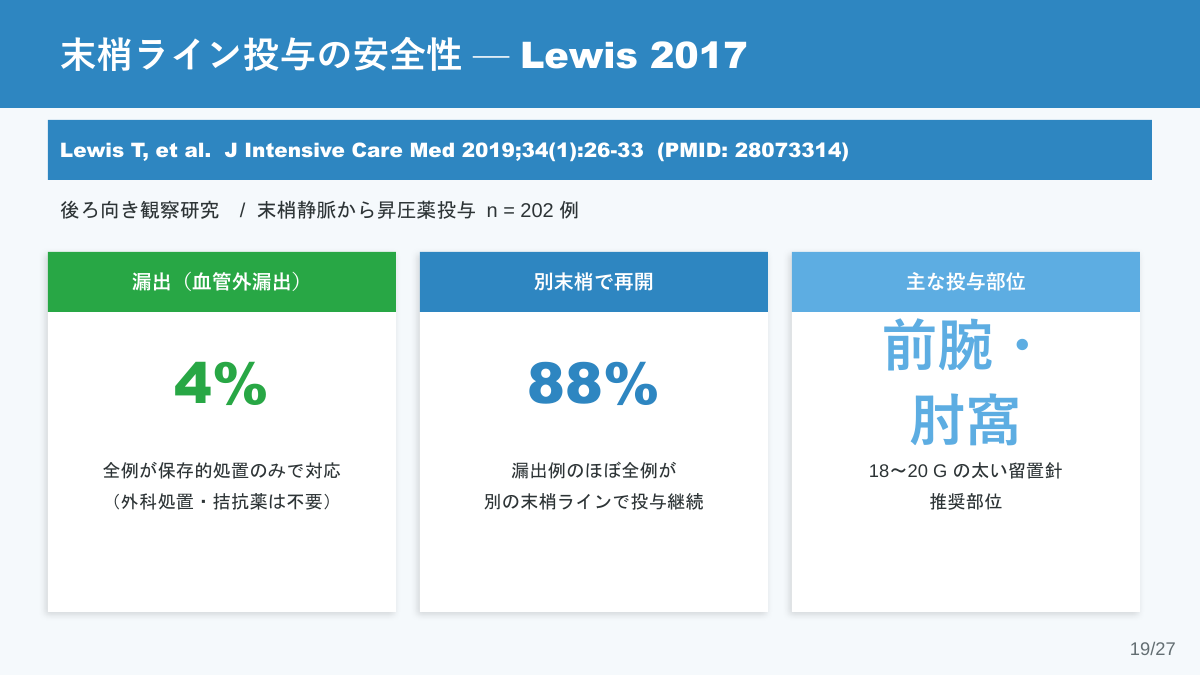Click empty area of the extravasation card
This screenshot has width=1200, height=676.
(222, 565)
